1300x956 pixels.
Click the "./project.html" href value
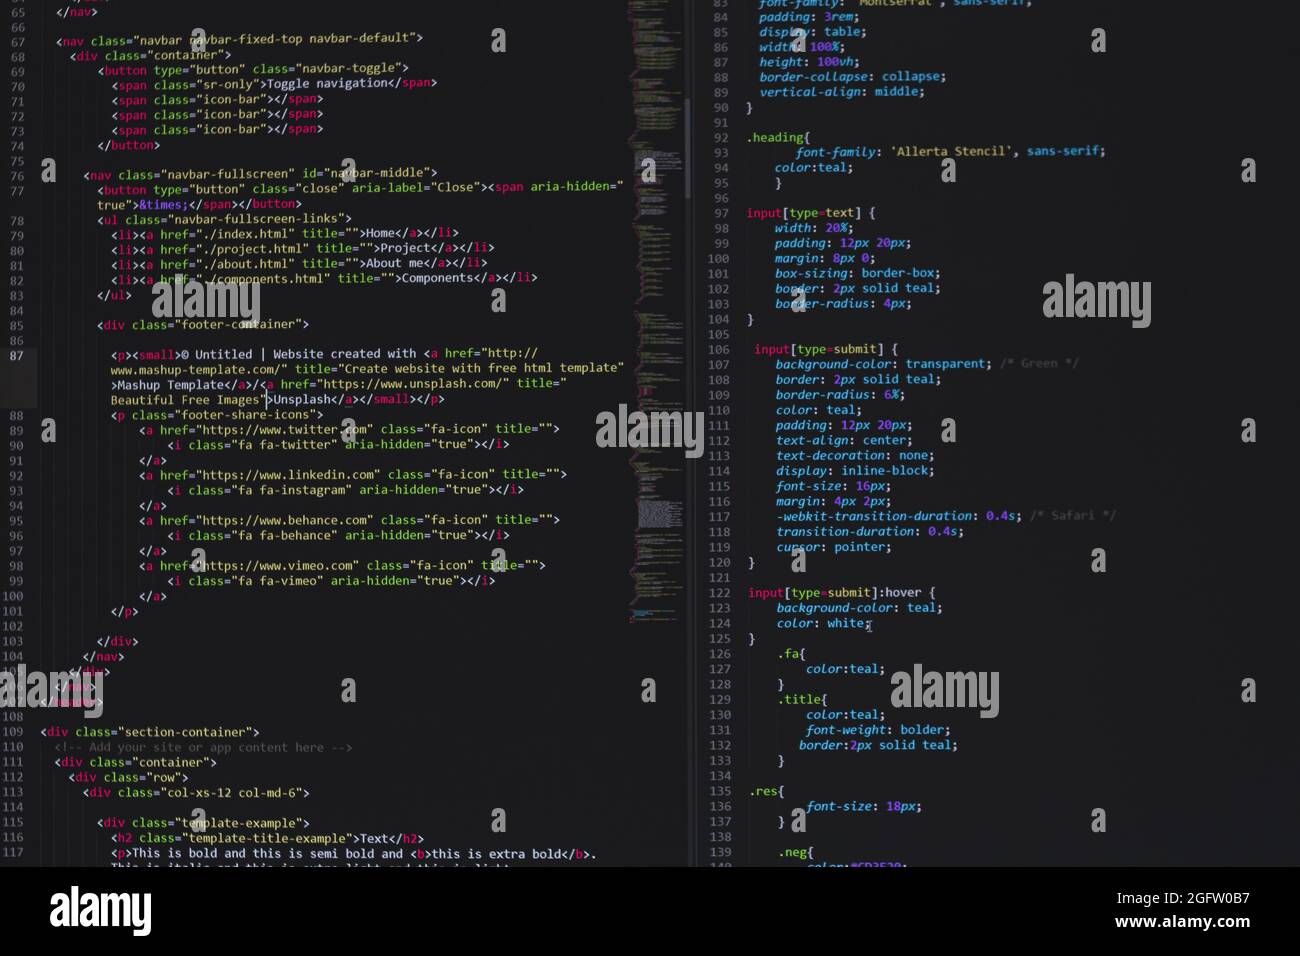(252, 248)
